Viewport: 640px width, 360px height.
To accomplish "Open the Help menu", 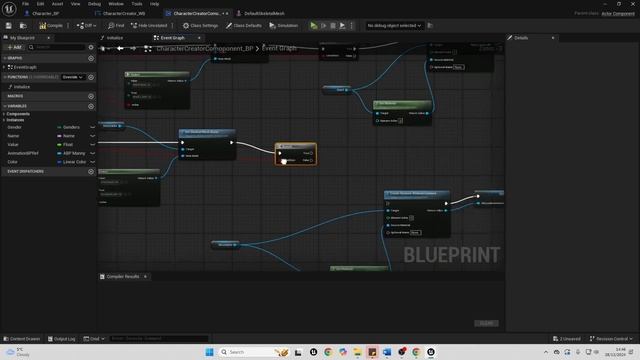I will (154, 4).
